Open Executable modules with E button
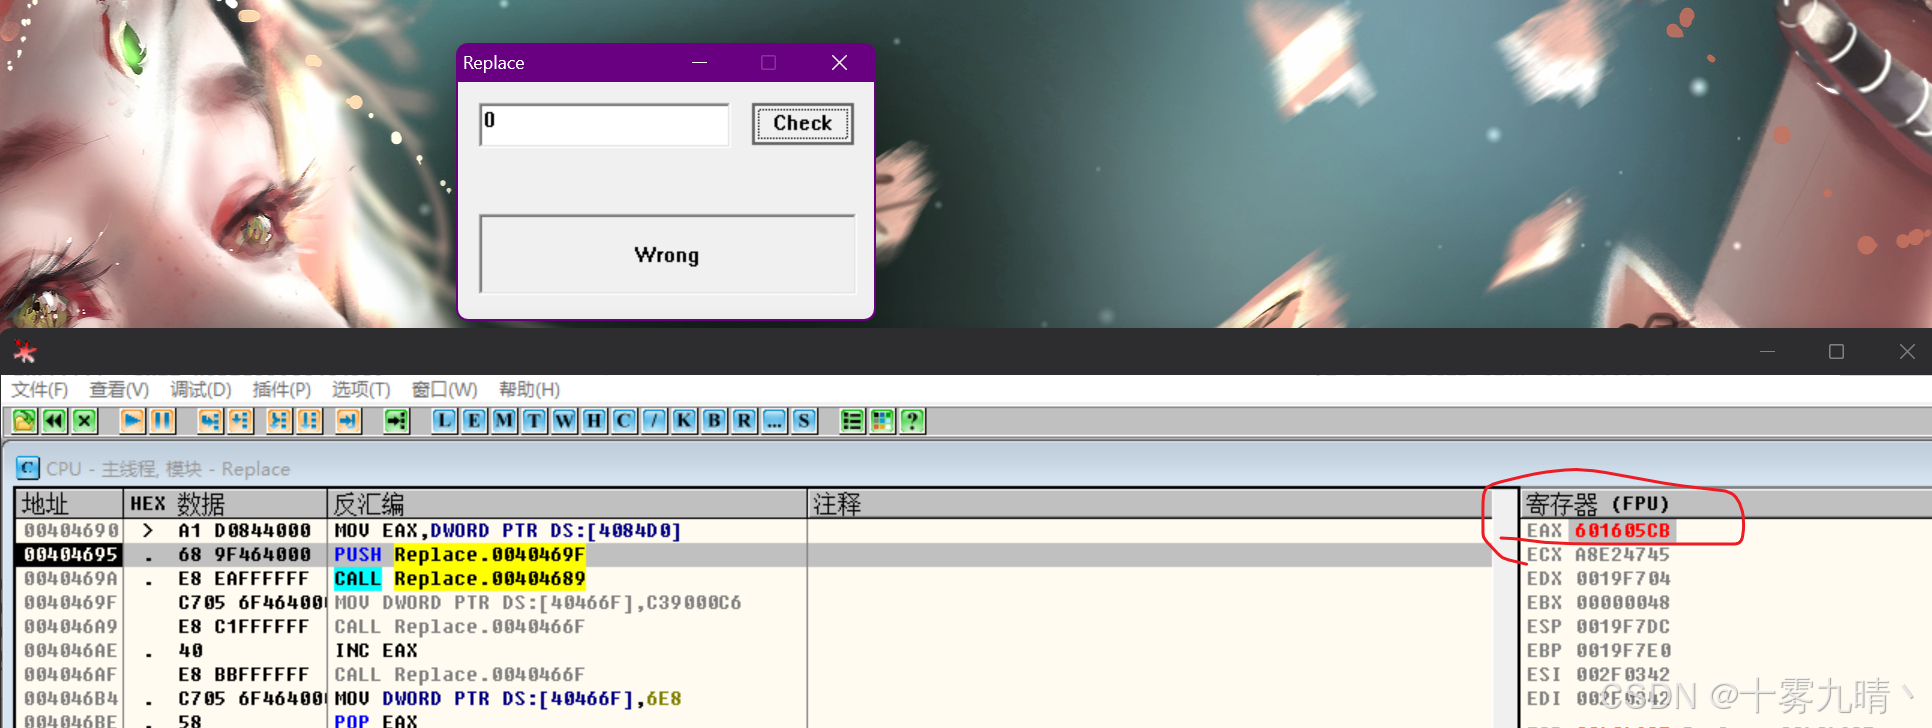 [x=474, y=421]
